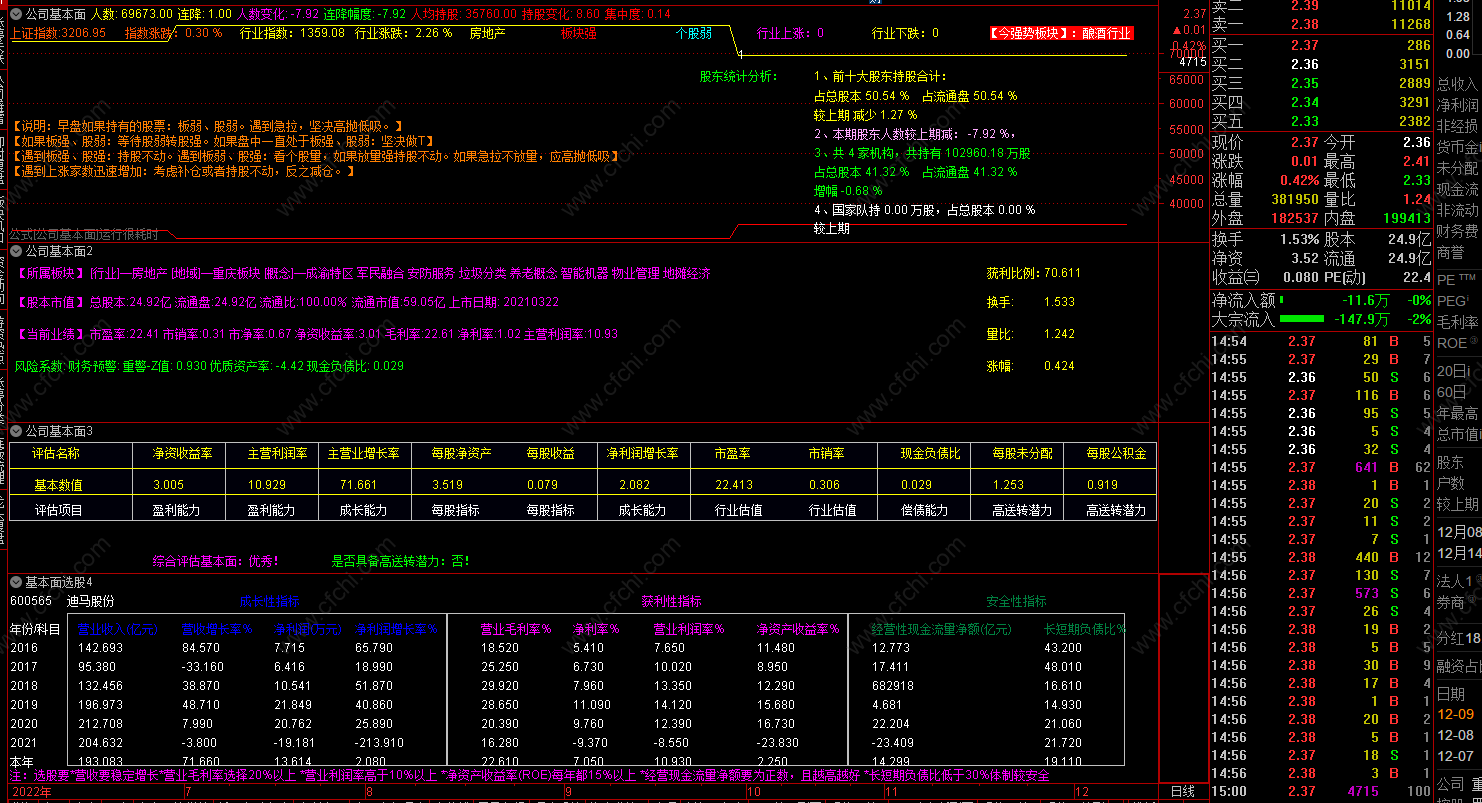
Task: Click the 综合评估基本面 优秀 text
Action: tap(216, 561)
